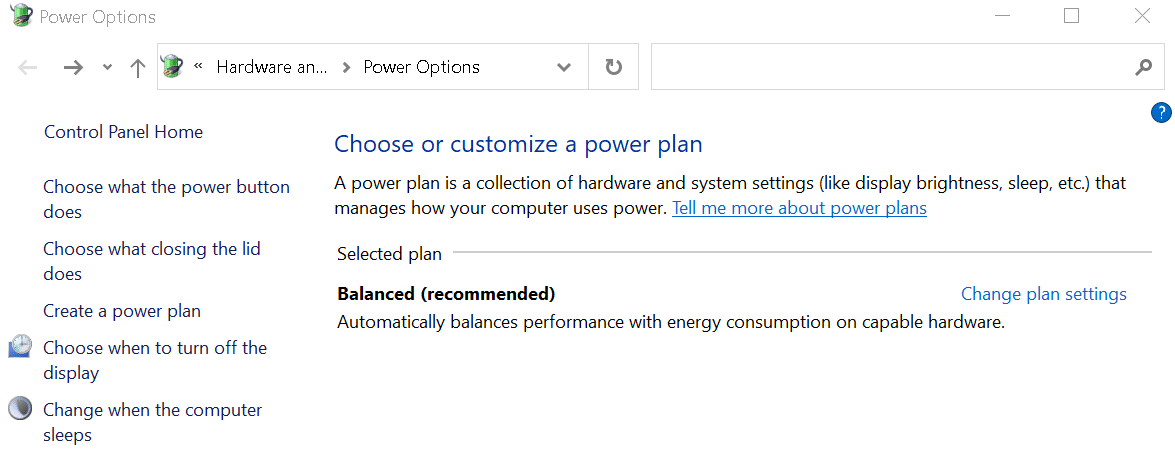Click the moon icon for sleep settings
Viewport: 1175px width, 451px height.
click(x=20, y=408)
